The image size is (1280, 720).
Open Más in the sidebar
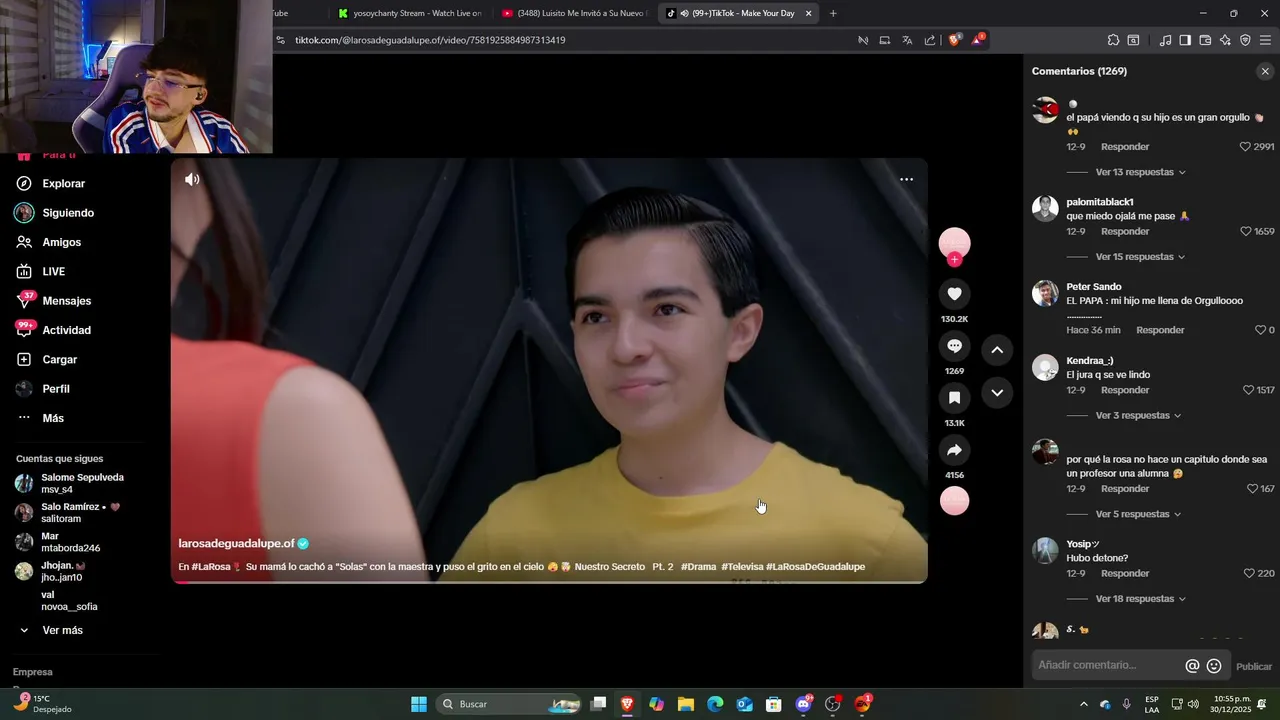53,418
